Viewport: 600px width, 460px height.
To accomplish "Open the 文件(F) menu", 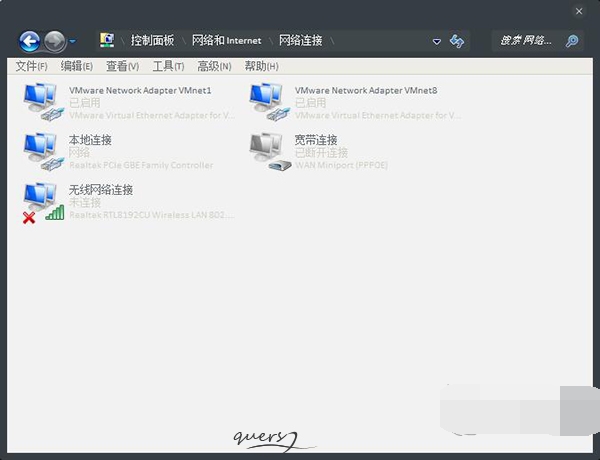I will [31, 66].
